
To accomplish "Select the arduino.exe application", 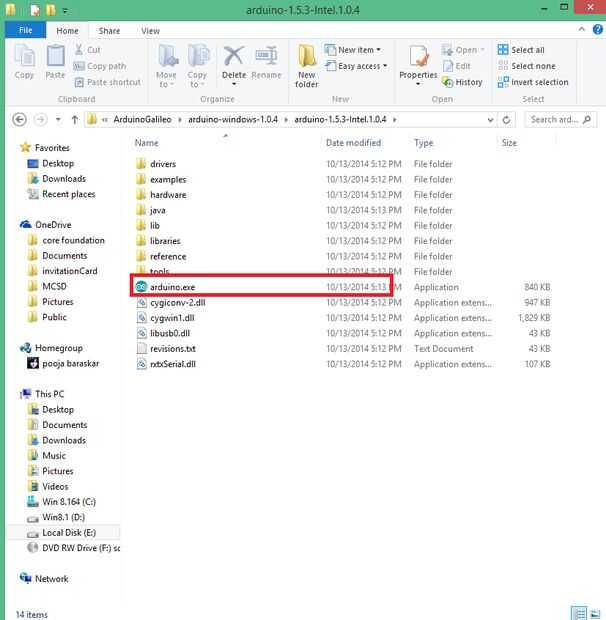I will (172, 287).
